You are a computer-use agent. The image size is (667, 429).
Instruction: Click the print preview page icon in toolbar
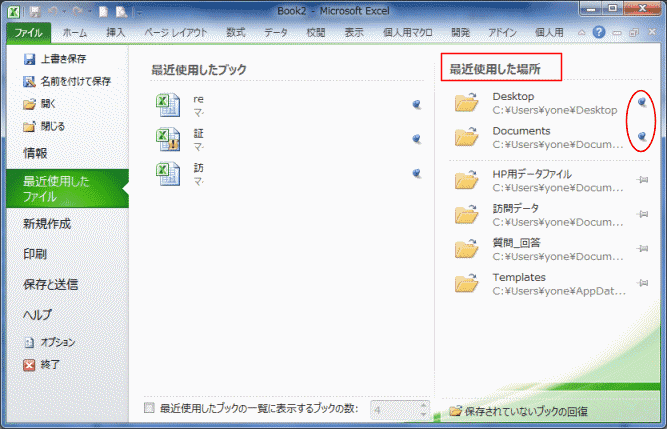122,12
